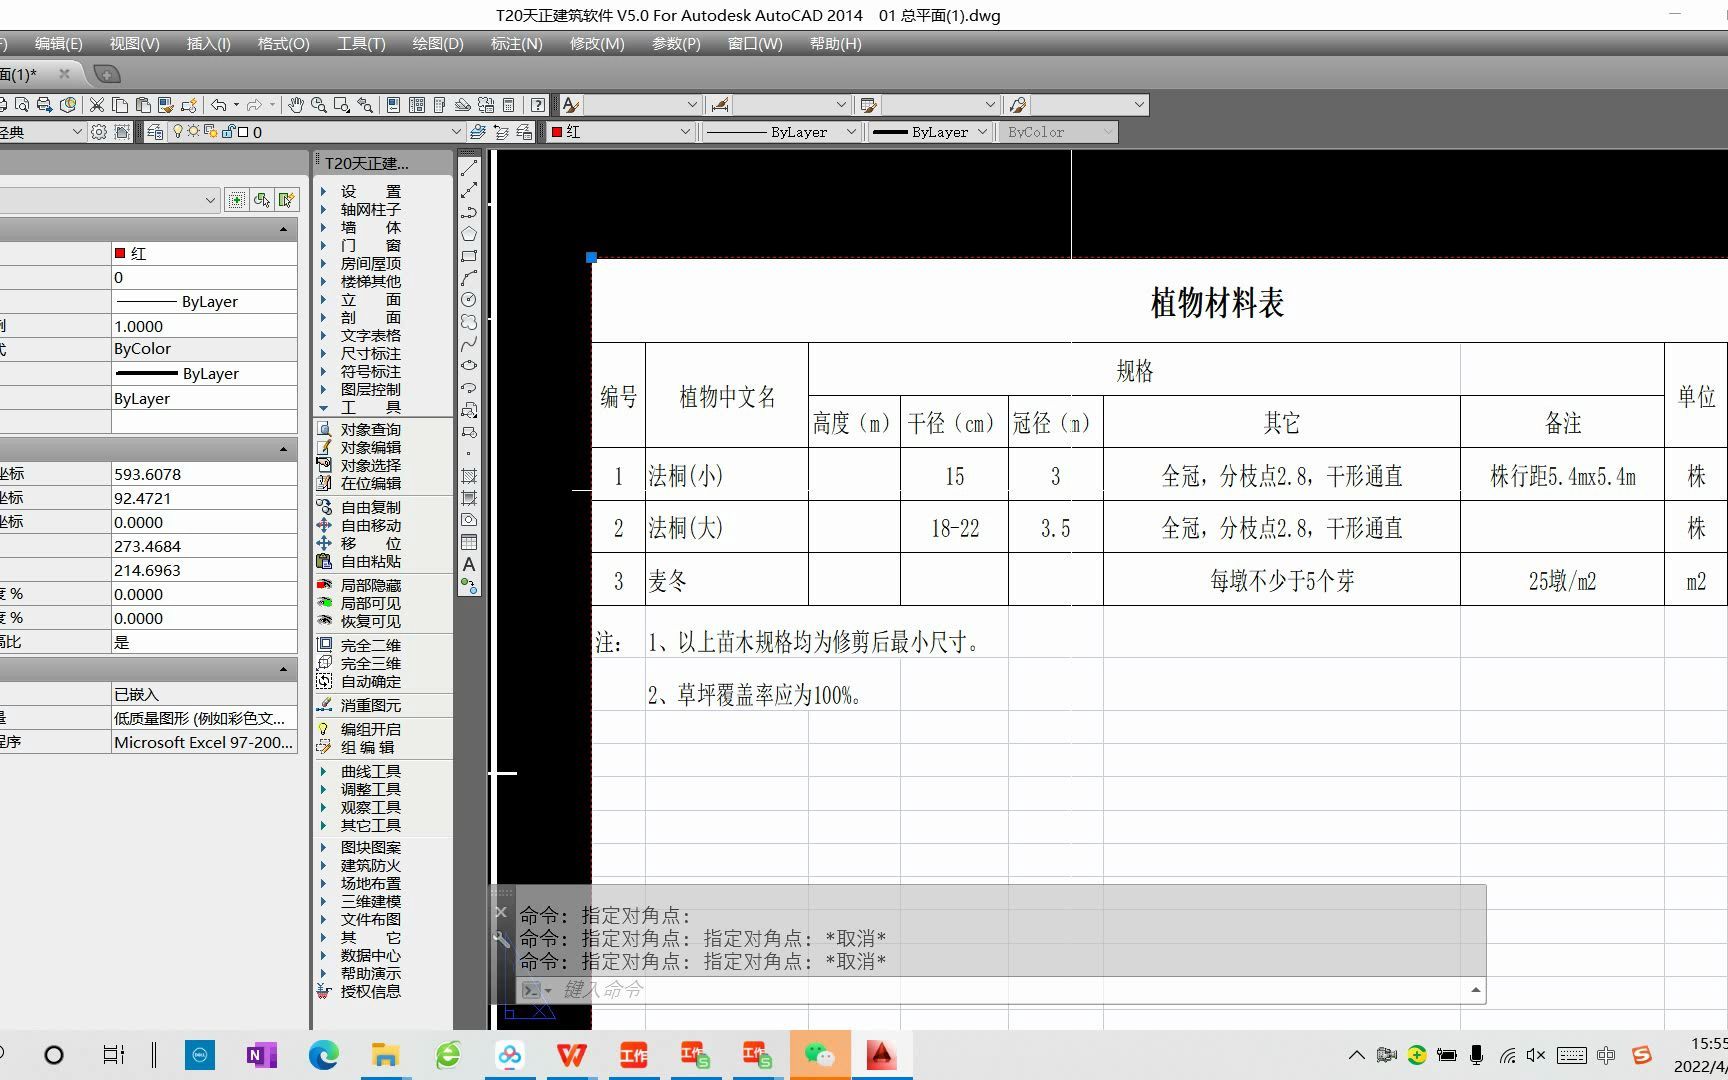Select the Hatch tool
The image size is (1728, 1080).
click(469, 474)
